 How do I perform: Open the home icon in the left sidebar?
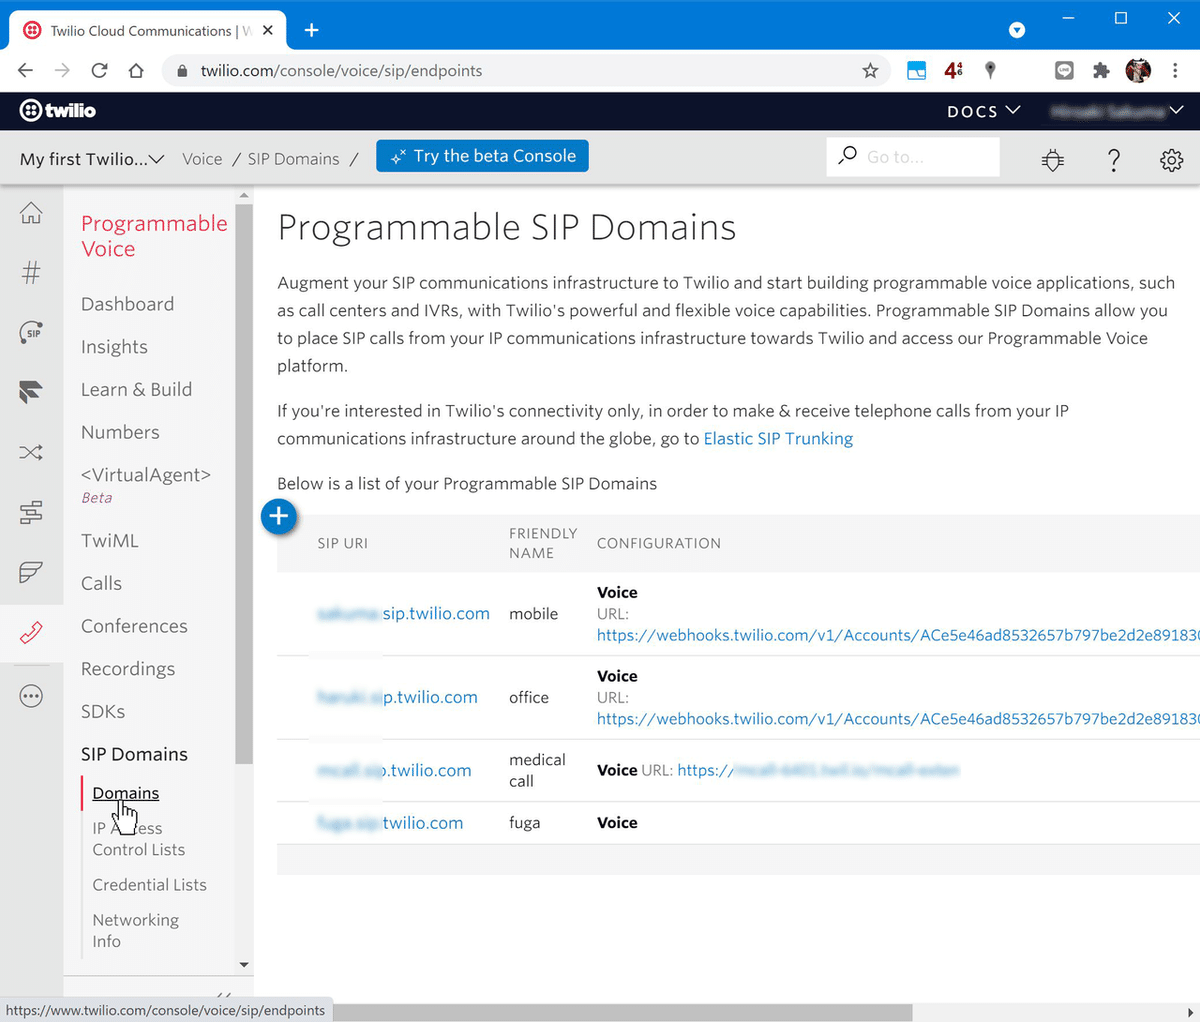(x=31, y=213)
